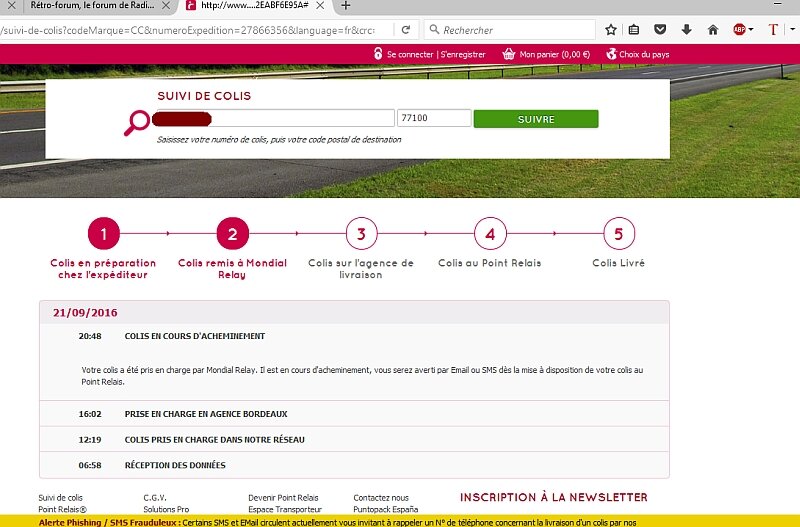Click step 2 circle Colis remis
Screen dimensions: 800x527
tap(233, 234)
